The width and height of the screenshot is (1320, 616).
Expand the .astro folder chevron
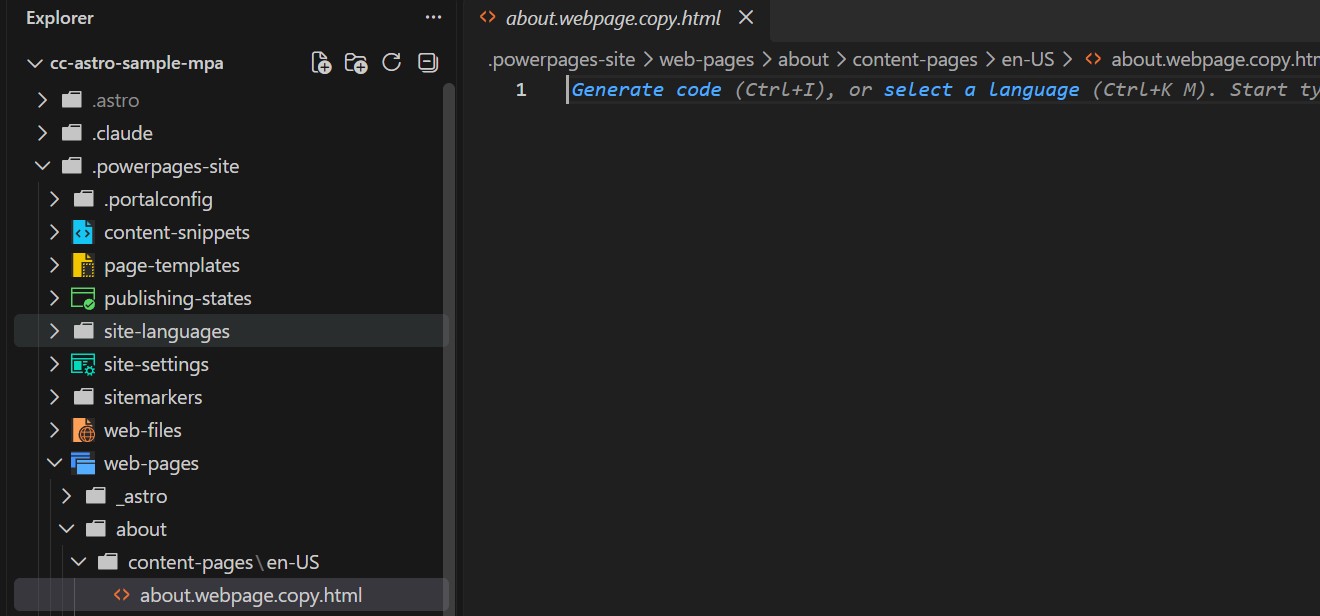(x=42, y=100)
